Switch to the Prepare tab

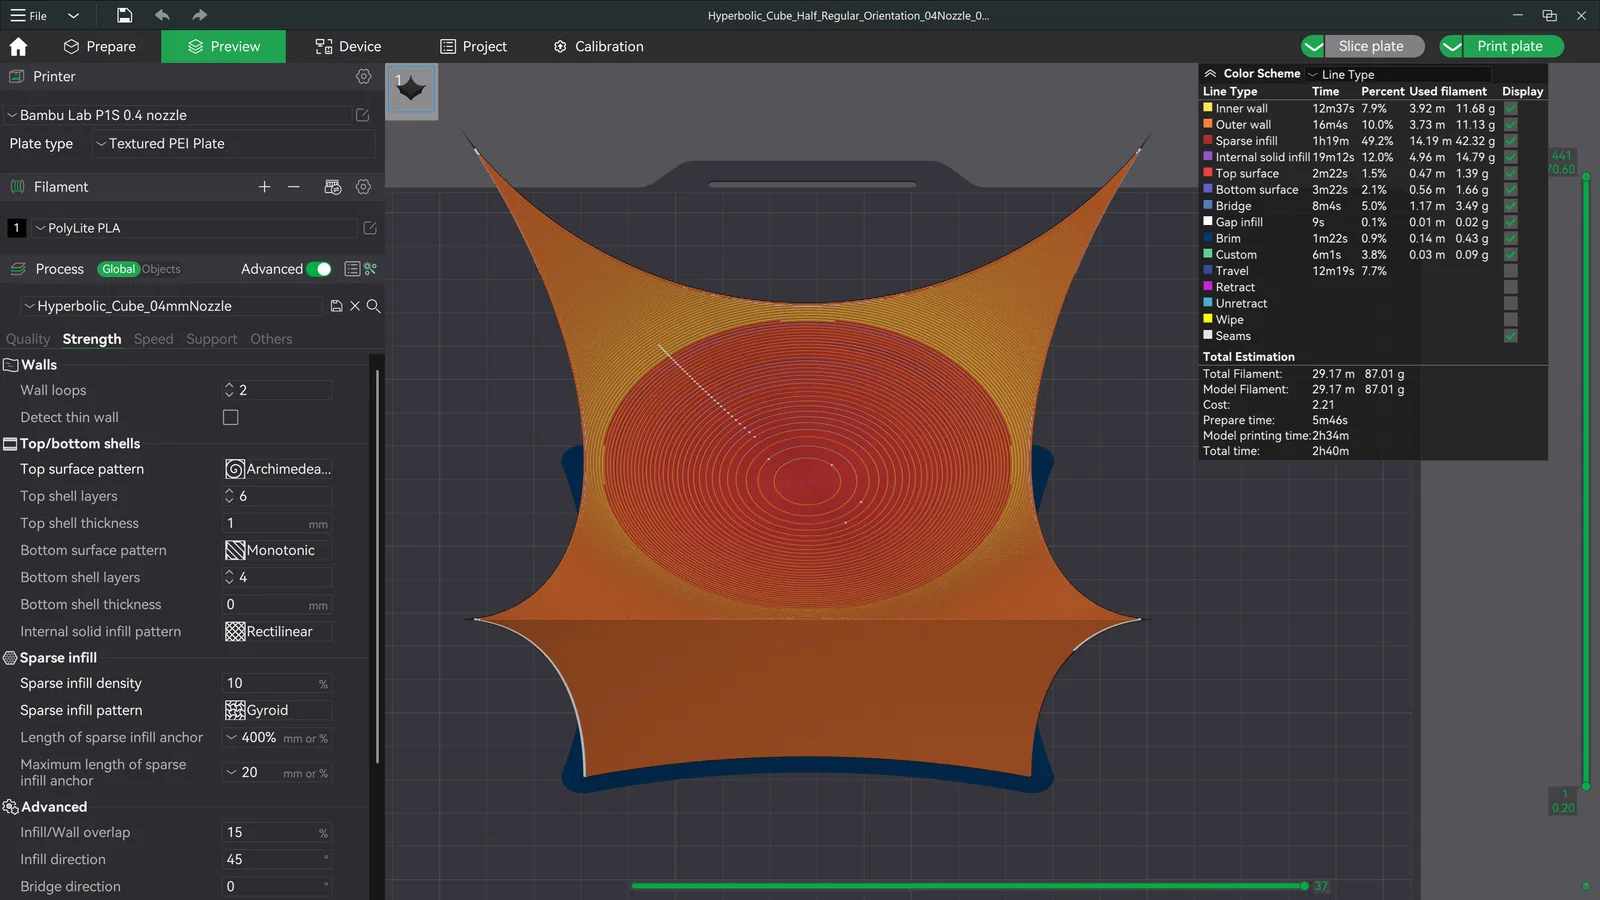(100, 47)
